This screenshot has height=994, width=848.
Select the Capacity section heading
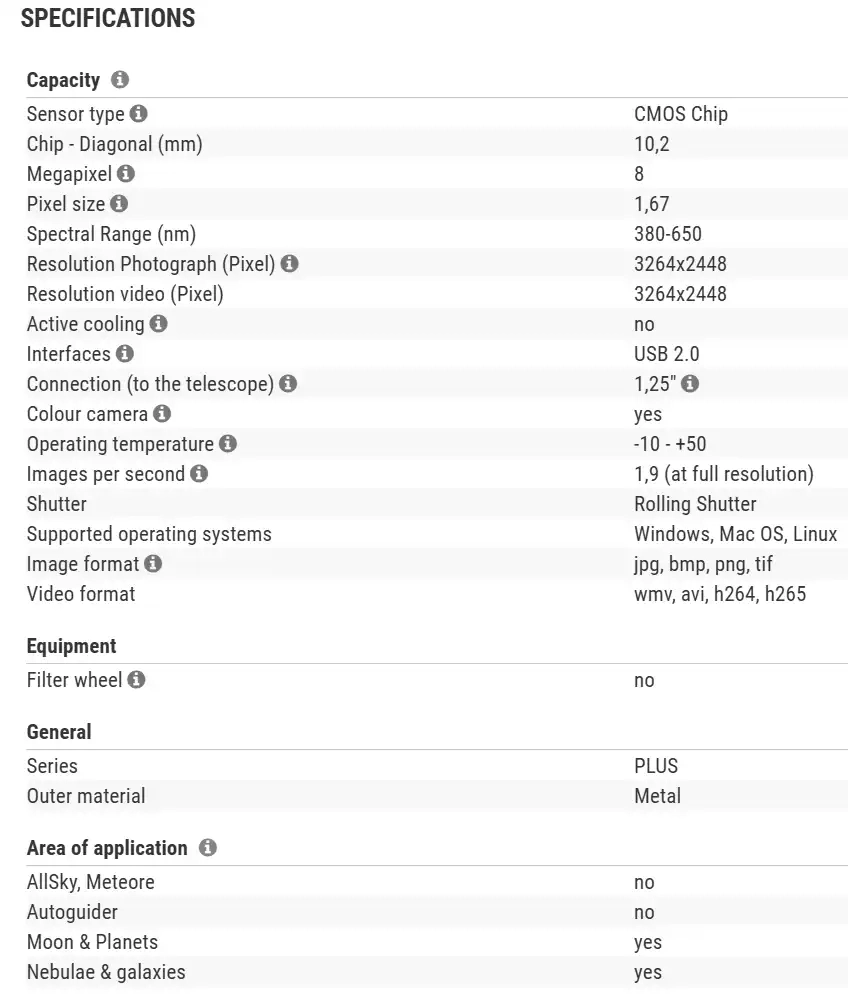[63, 80]
